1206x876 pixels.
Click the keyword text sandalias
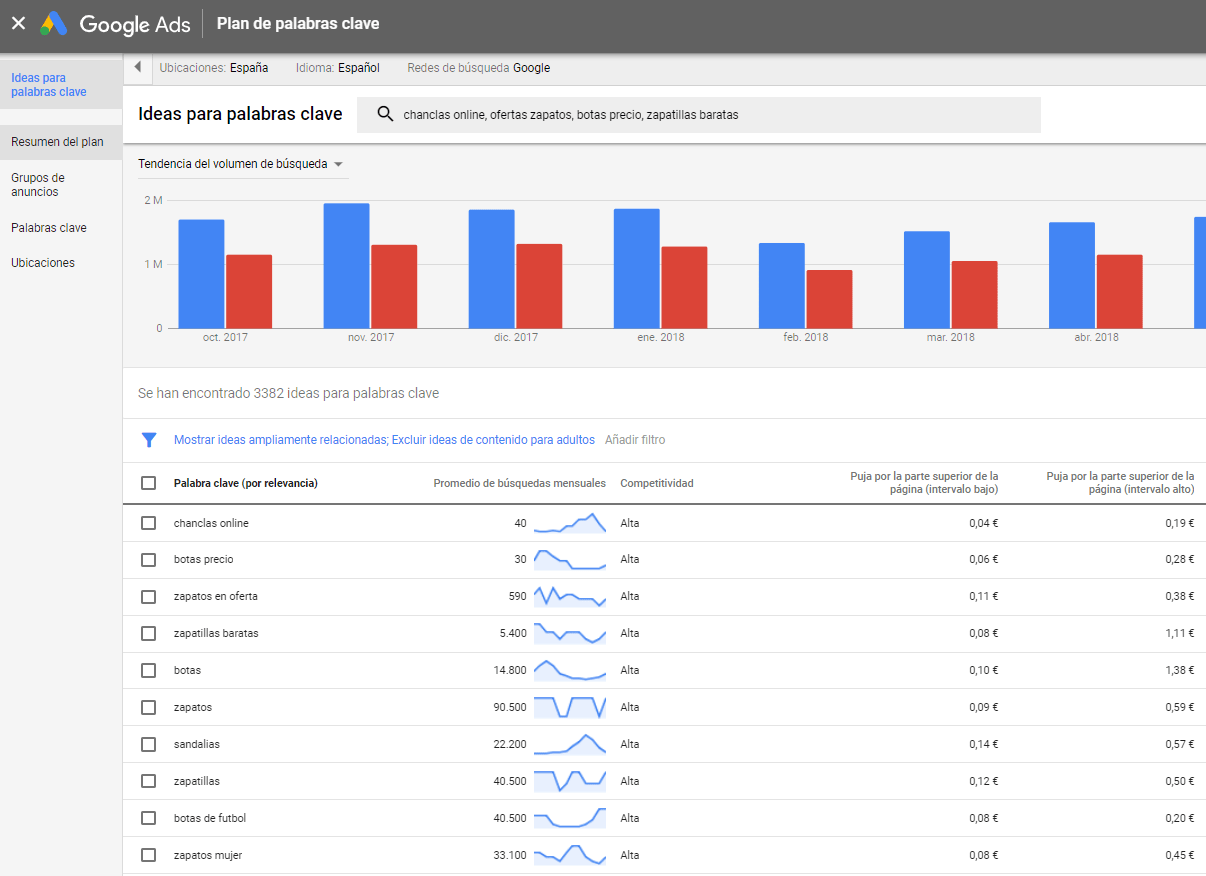pos(197,745)
